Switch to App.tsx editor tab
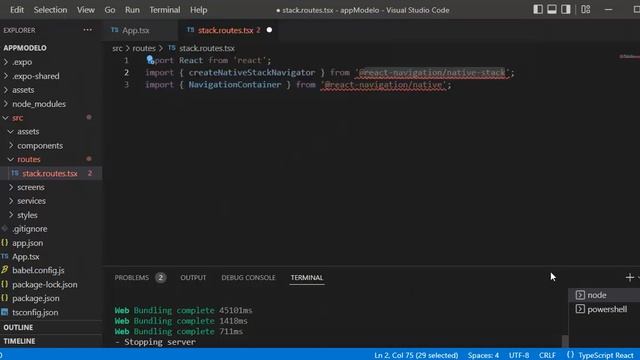Image resolution: width=640 pixels, height=360 pixels. [139, 30]
